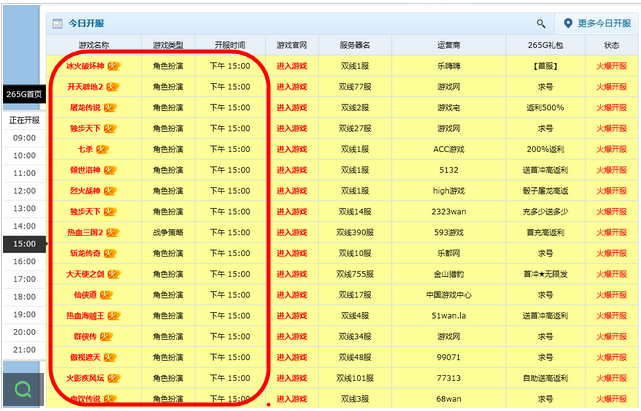This screenshot has width=641, height=411.
Task: Click the search magnifier icon in header
Action: tap(541, 24)
